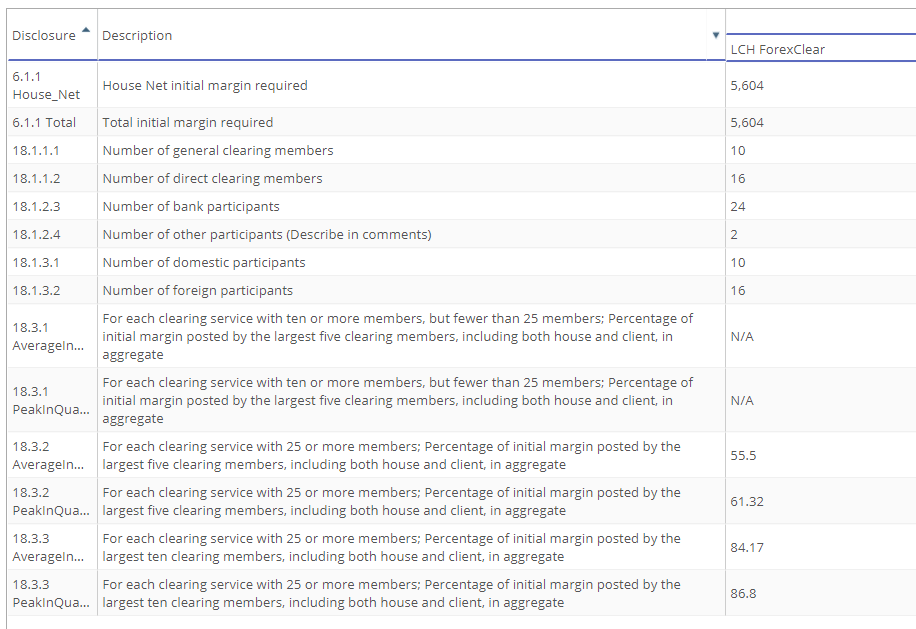Open the Description column filter dropdown

(x=716, y=35)
